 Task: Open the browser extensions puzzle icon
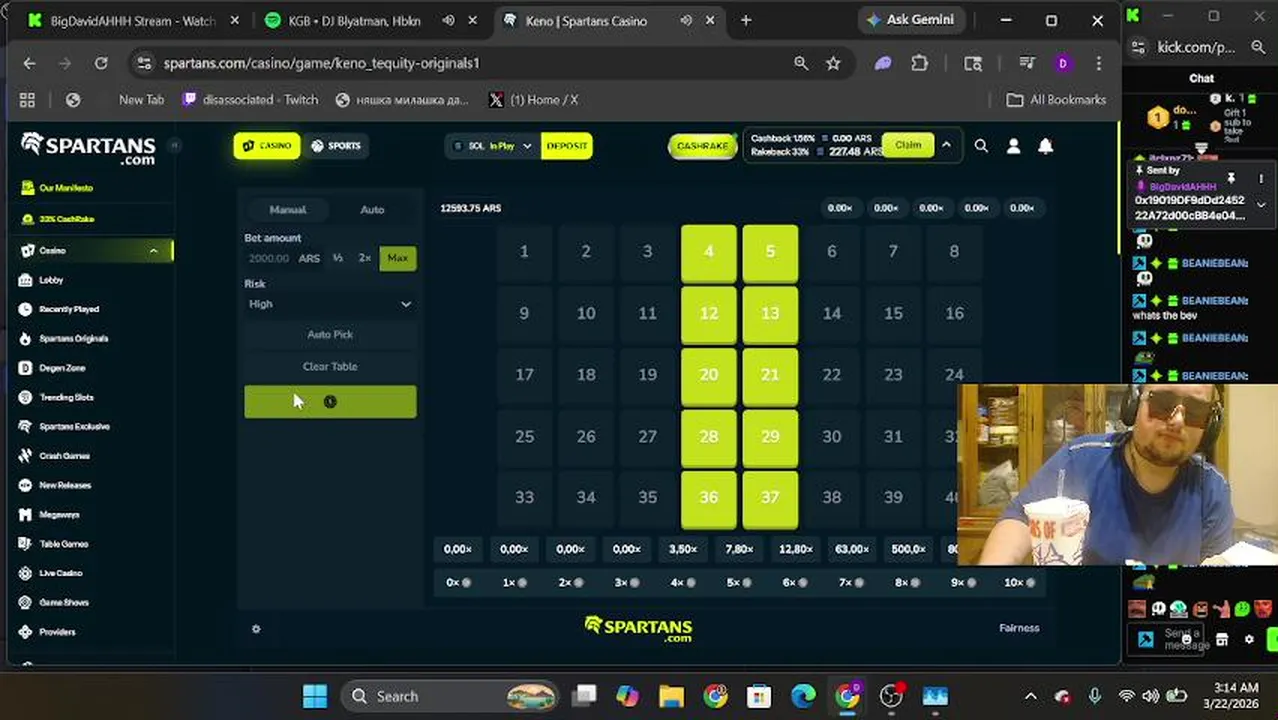click(x=920, y=63)
